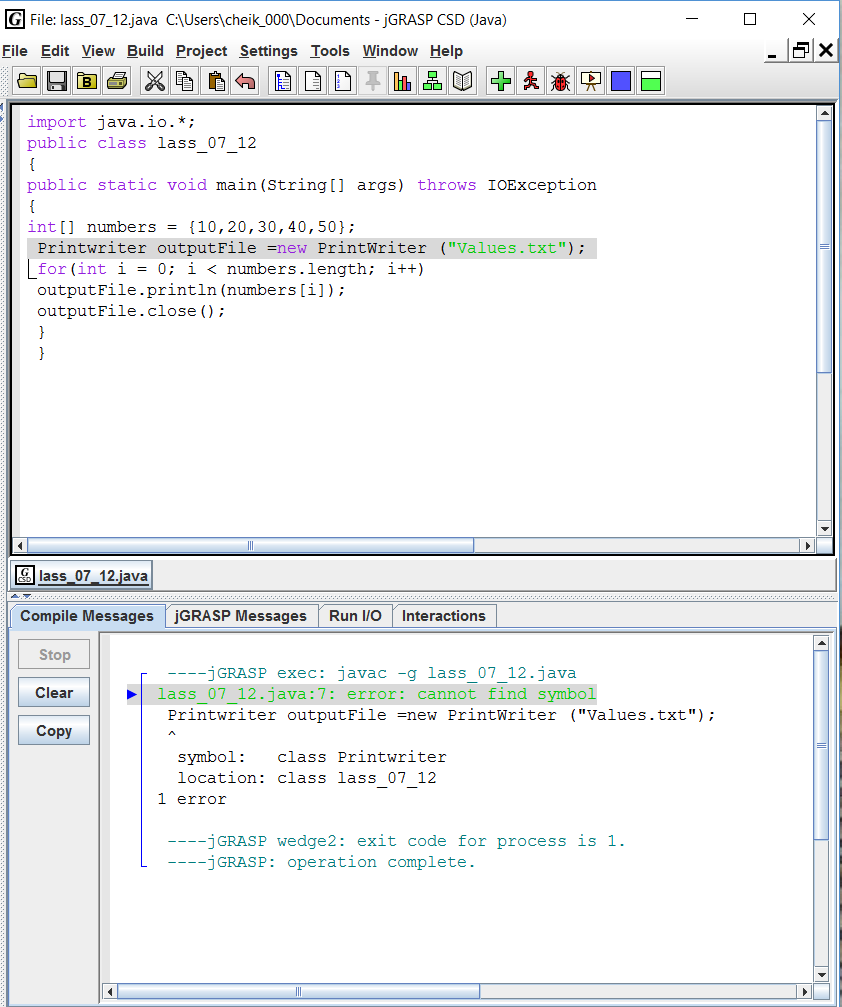
Task: Paste from clipboard using the toolbar icon
Action: 216,81
